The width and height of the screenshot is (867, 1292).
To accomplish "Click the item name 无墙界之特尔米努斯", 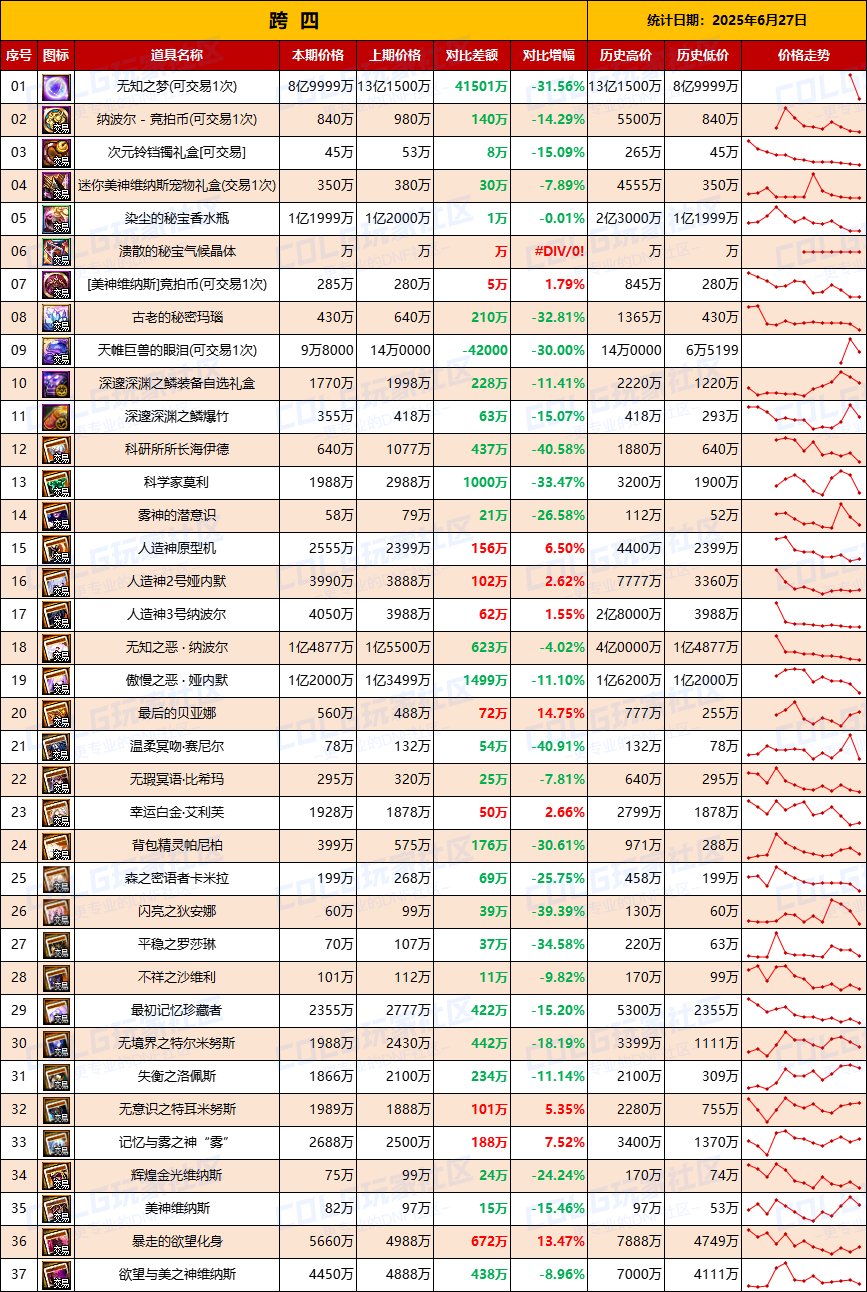I will pyautogui.click(x=177, y=1044).
